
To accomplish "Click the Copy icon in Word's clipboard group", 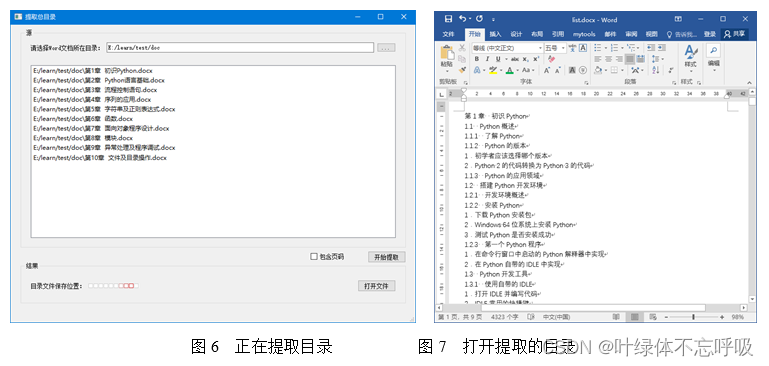I will [x=462, y=59].
